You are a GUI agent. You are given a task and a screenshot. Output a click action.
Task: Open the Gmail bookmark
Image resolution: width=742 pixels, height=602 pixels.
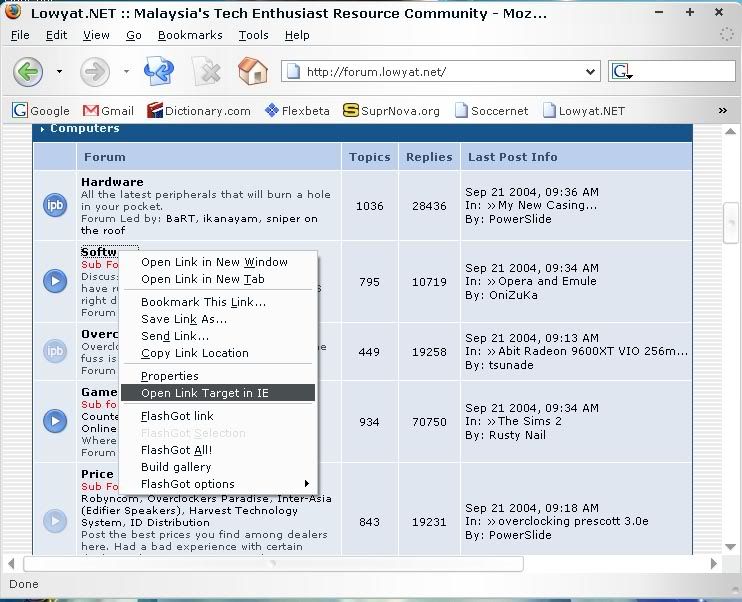(x=108, y=111)
